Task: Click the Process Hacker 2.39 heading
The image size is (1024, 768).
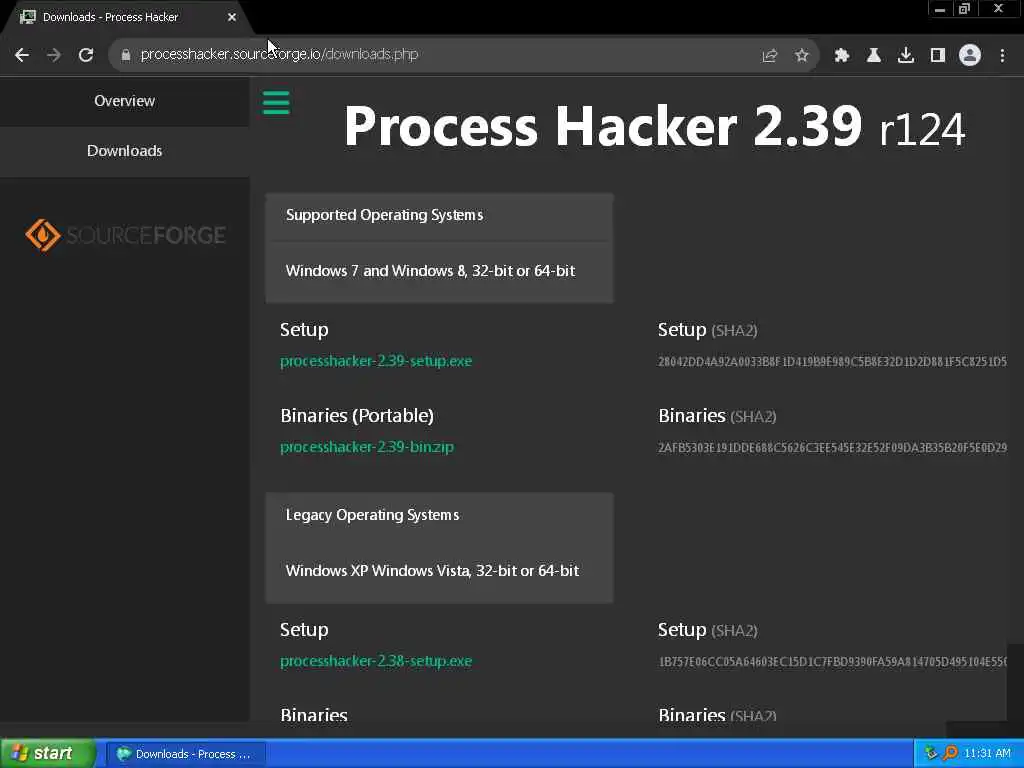Action: point(603,125)
